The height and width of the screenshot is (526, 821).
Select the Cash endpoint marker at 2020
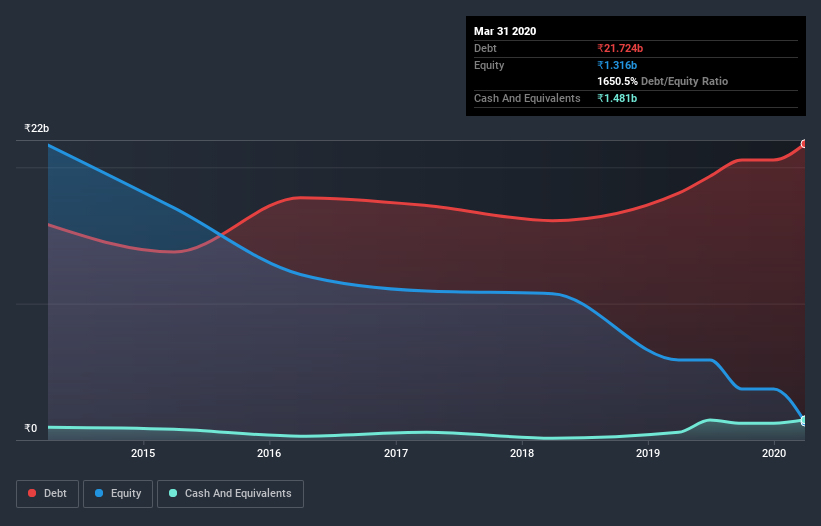tap(804, 420)
